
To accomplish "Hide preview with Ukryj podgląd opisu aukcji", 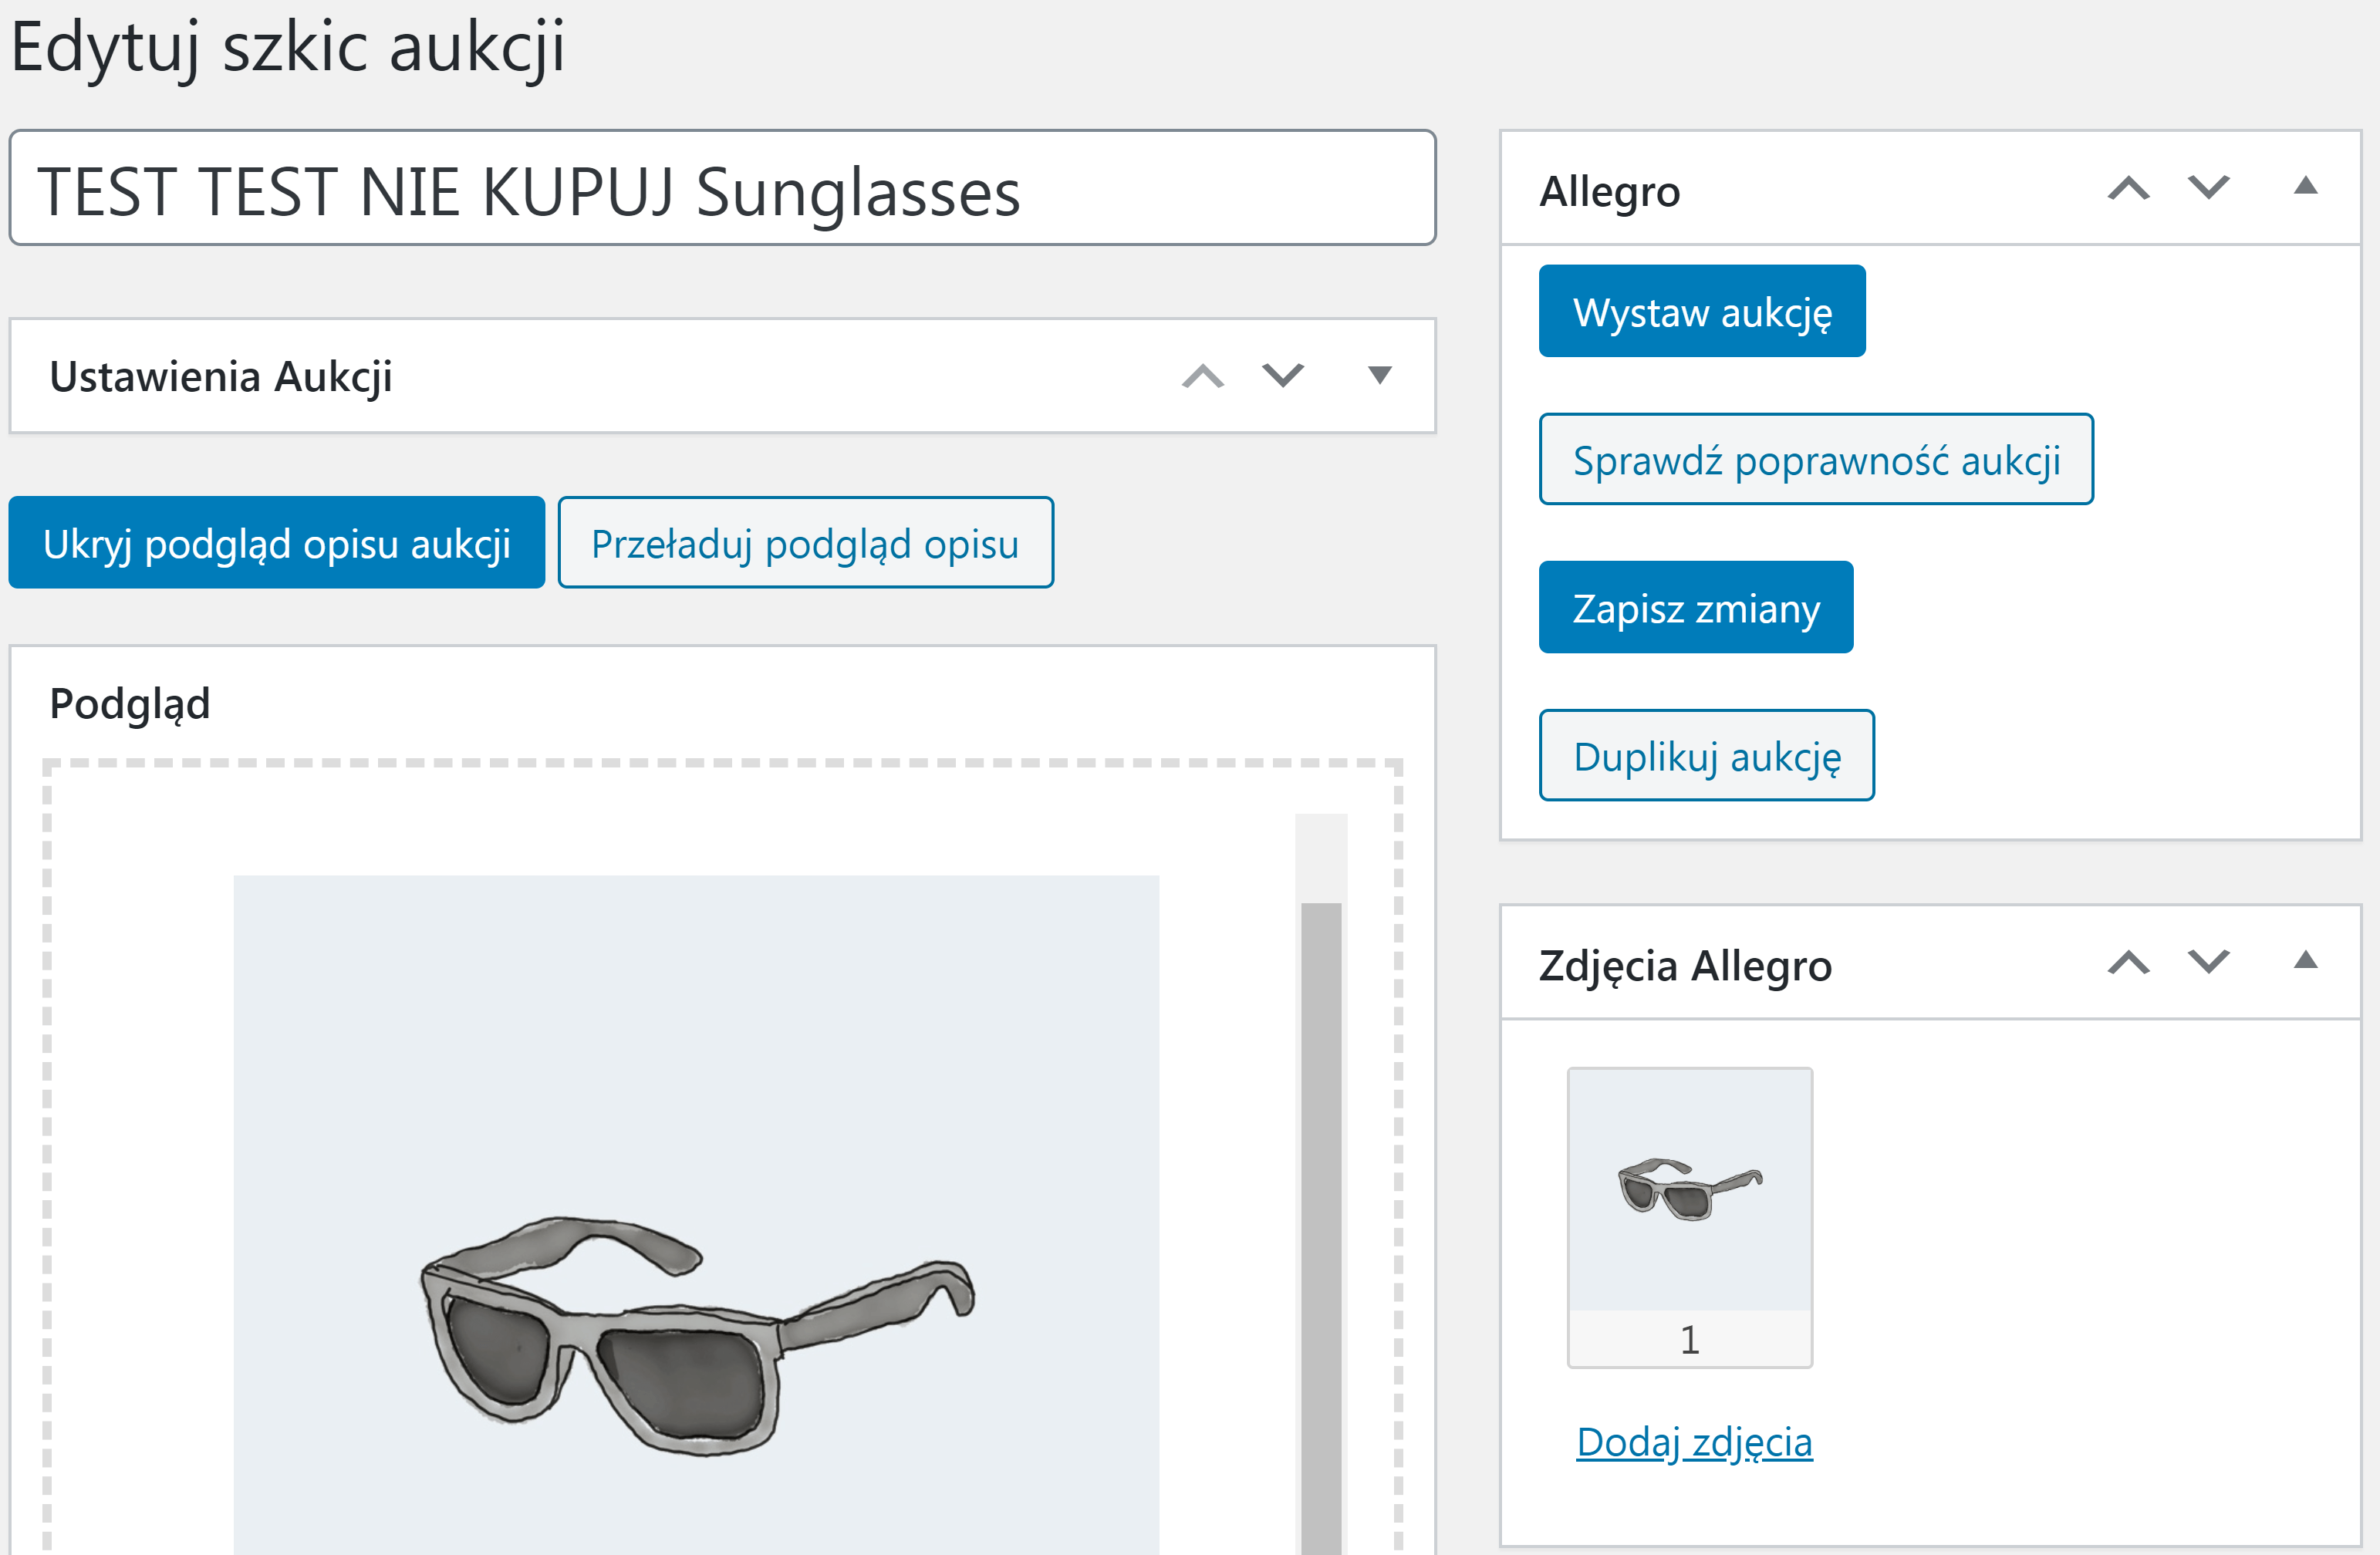I will 277,542.
